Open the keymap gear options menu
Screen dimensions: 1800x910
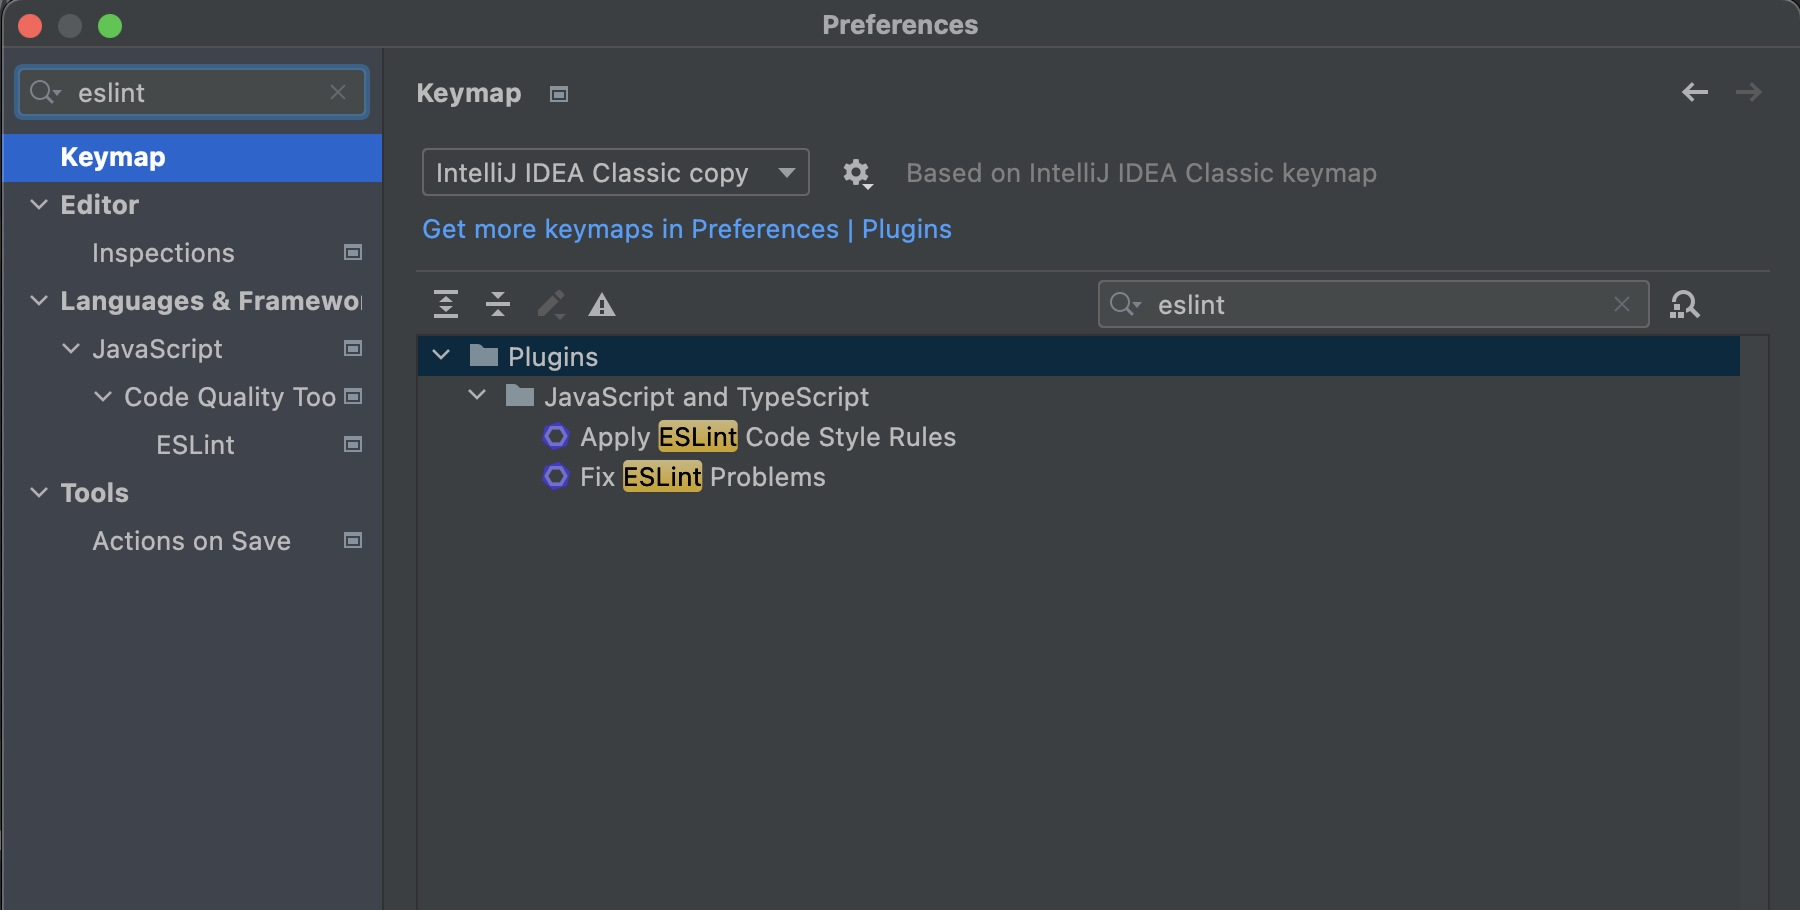(857, 173)
